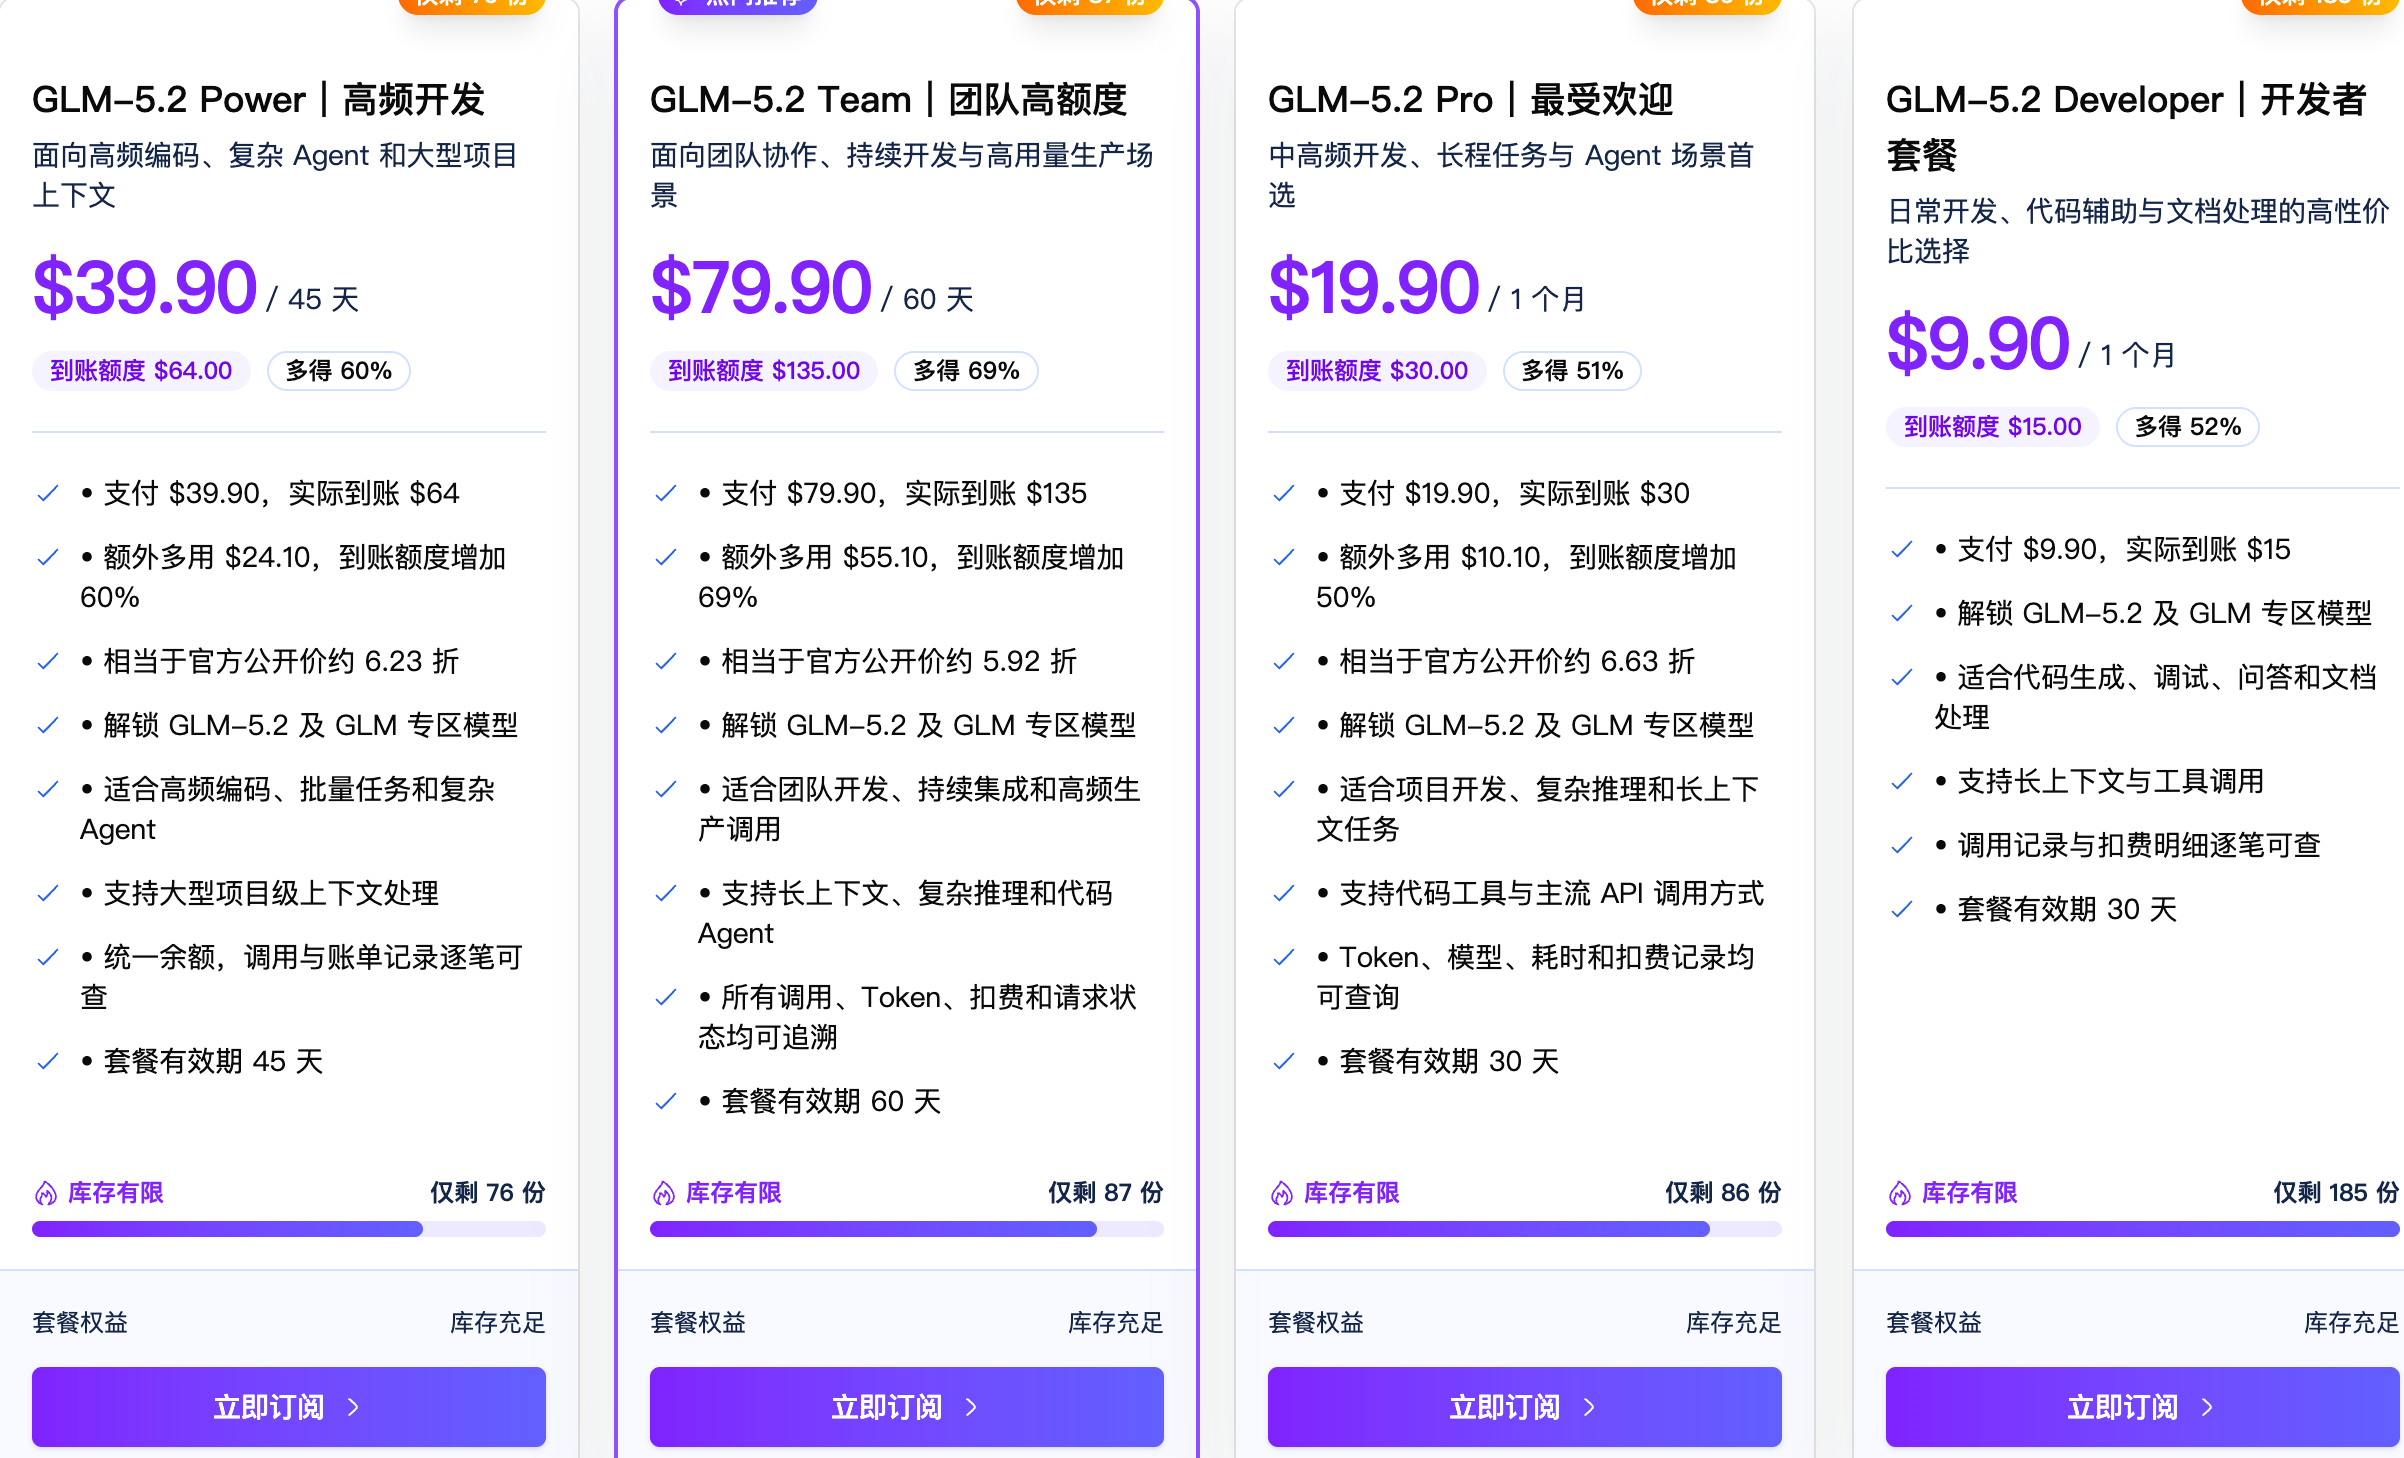Subscribe to the GLM-5.2 Developer plan

pyautogui.click(x=2143, y=1407)
